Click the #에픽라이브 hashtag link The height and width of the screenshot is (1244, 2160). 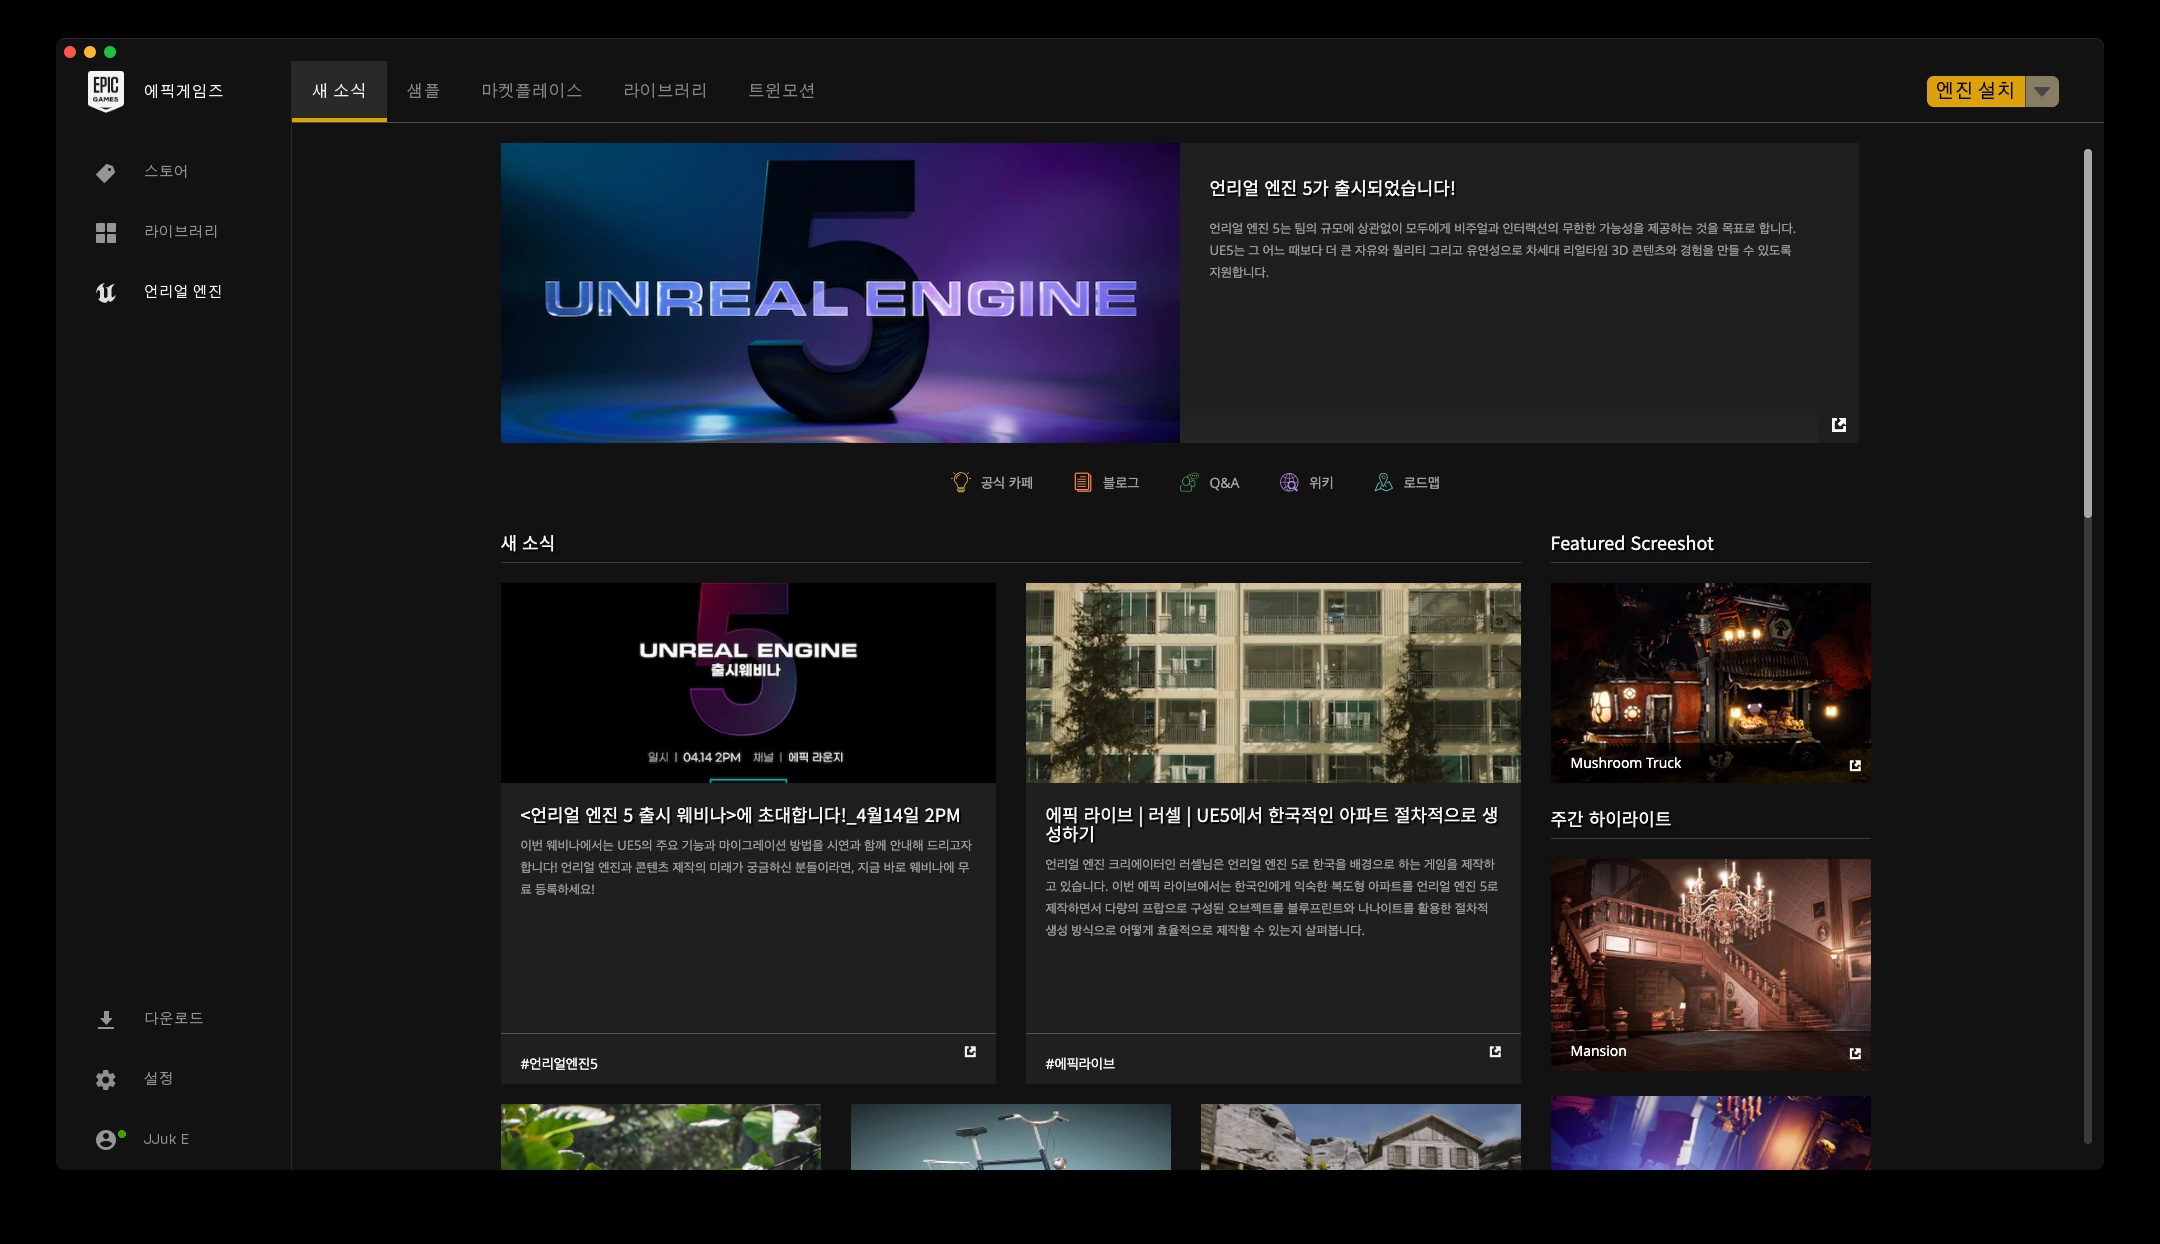(1080, 1064)
